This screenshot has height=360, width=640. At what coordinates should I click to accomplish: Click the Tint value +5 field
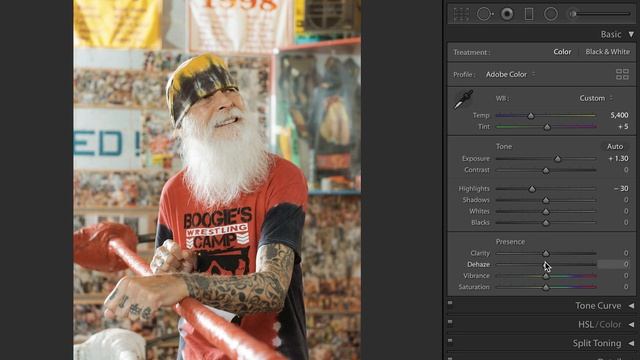[x=623, y=127]
